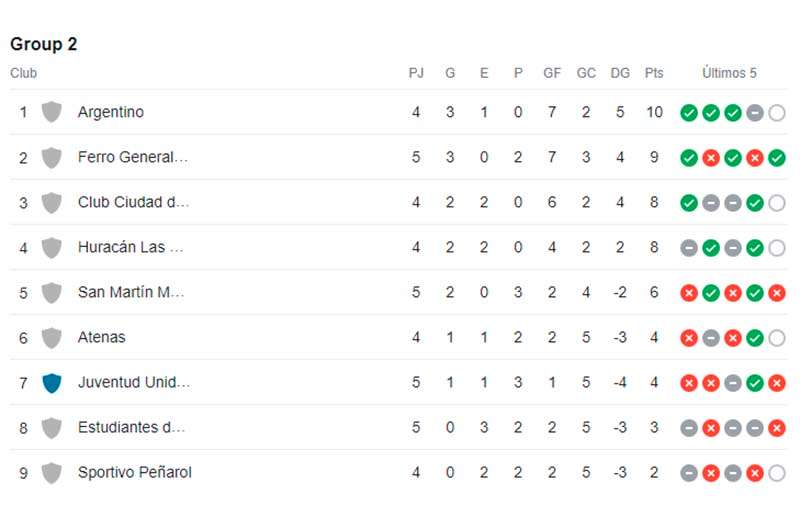Click Ferro General's last green win icon
800x530 pixels.
tap(777, 158)
